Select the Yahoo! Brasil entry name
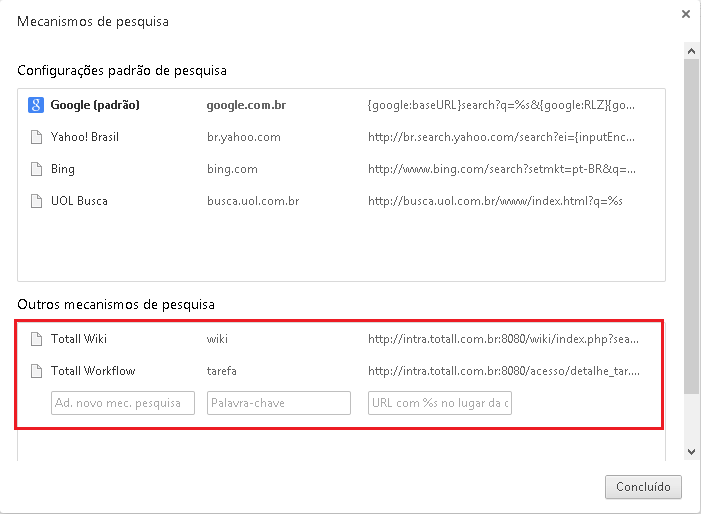 click(x=85, y=137)
